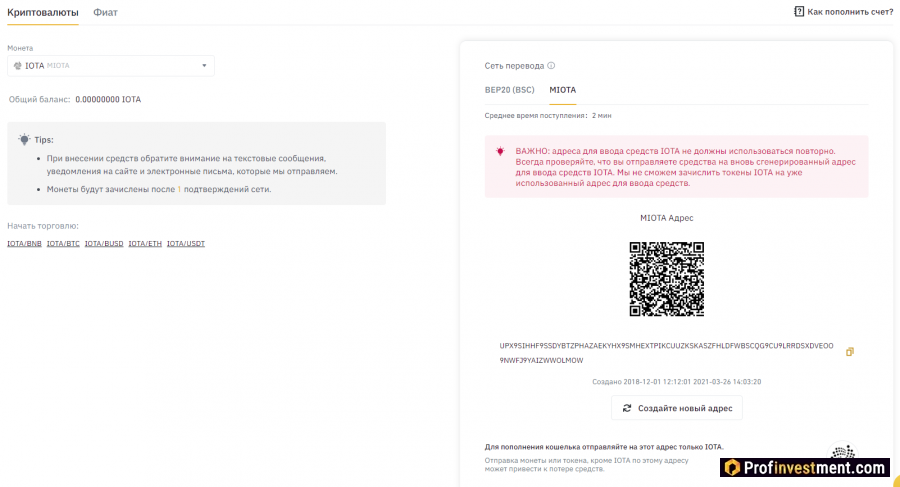Click the 1 подтверждений сети tip line
The image size is (900, 487).
pos(159,189)
